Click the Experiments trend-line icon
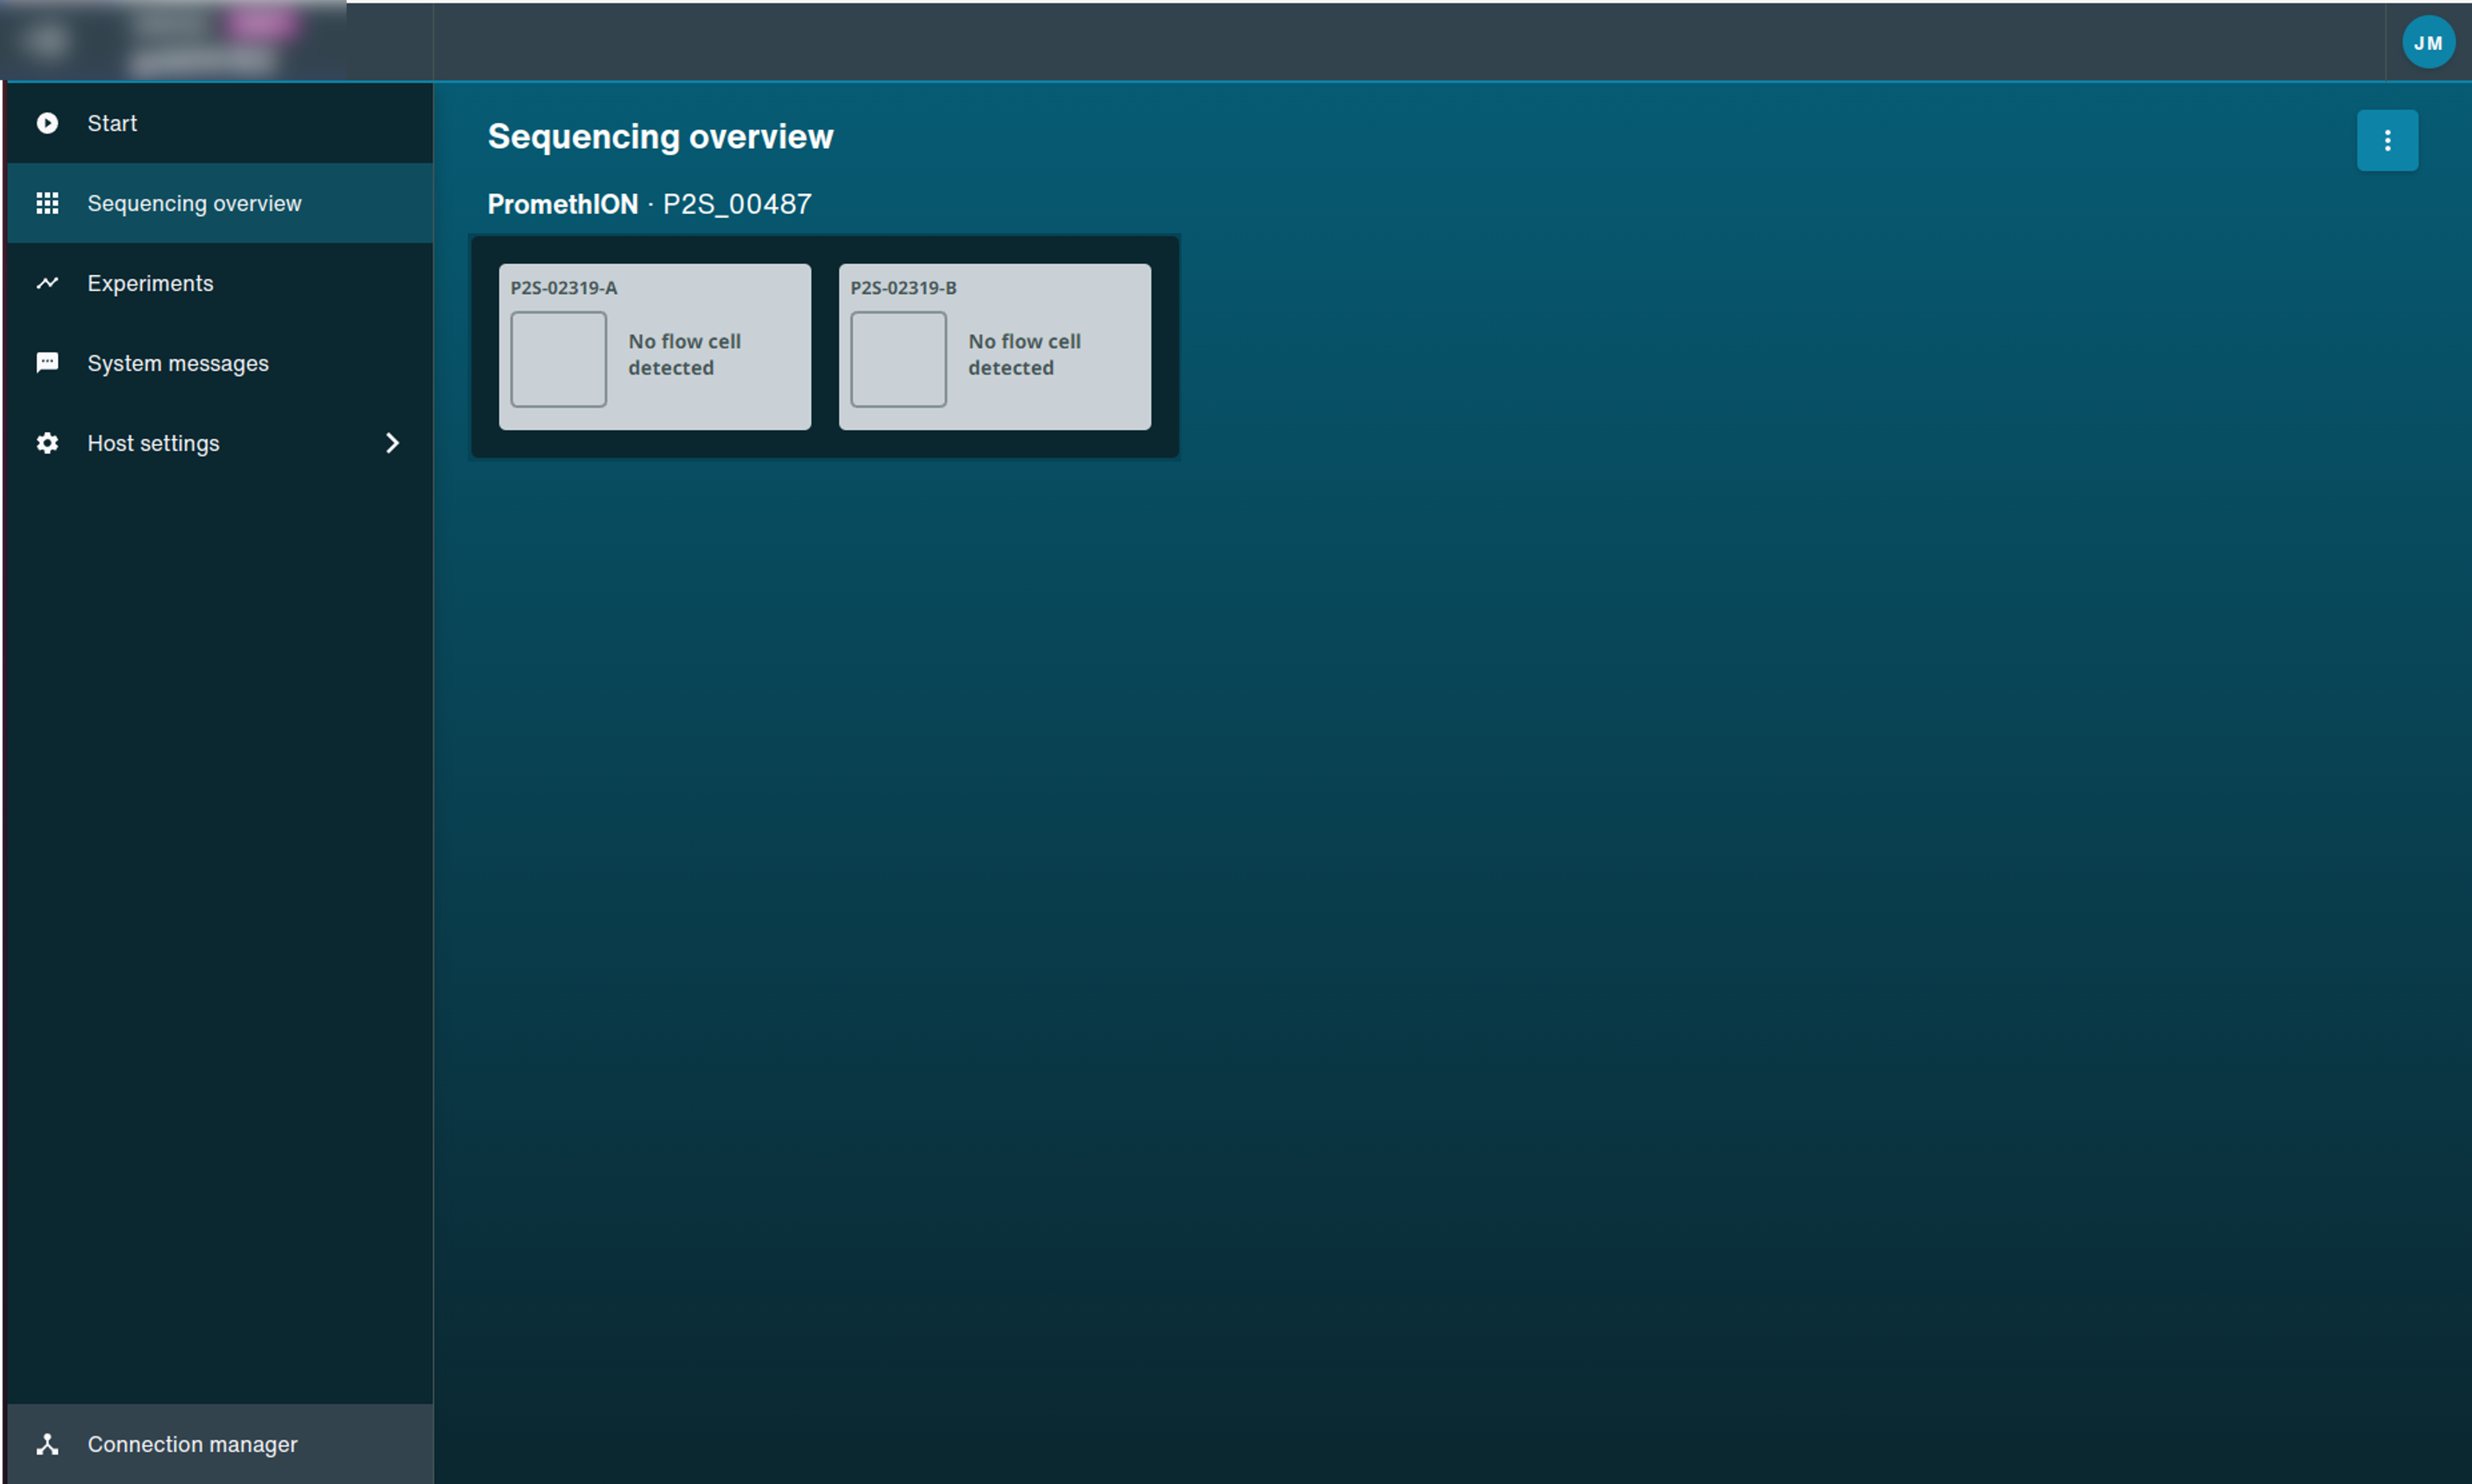This screenshot has height=1484, width=2472. [x=47, y=283]
